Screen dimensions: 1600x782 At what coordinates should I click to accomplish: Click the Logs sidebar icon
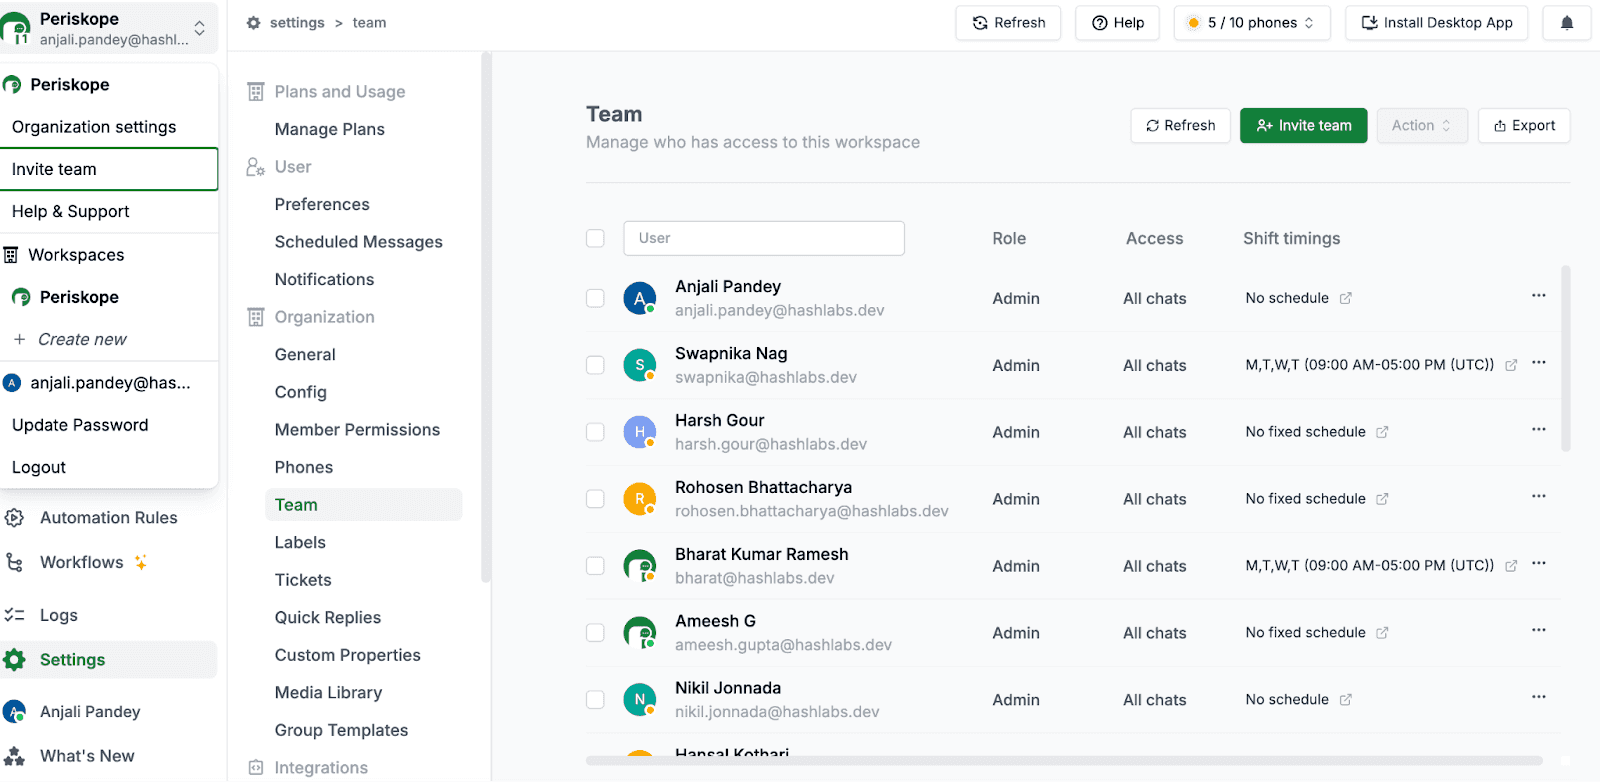14,615
